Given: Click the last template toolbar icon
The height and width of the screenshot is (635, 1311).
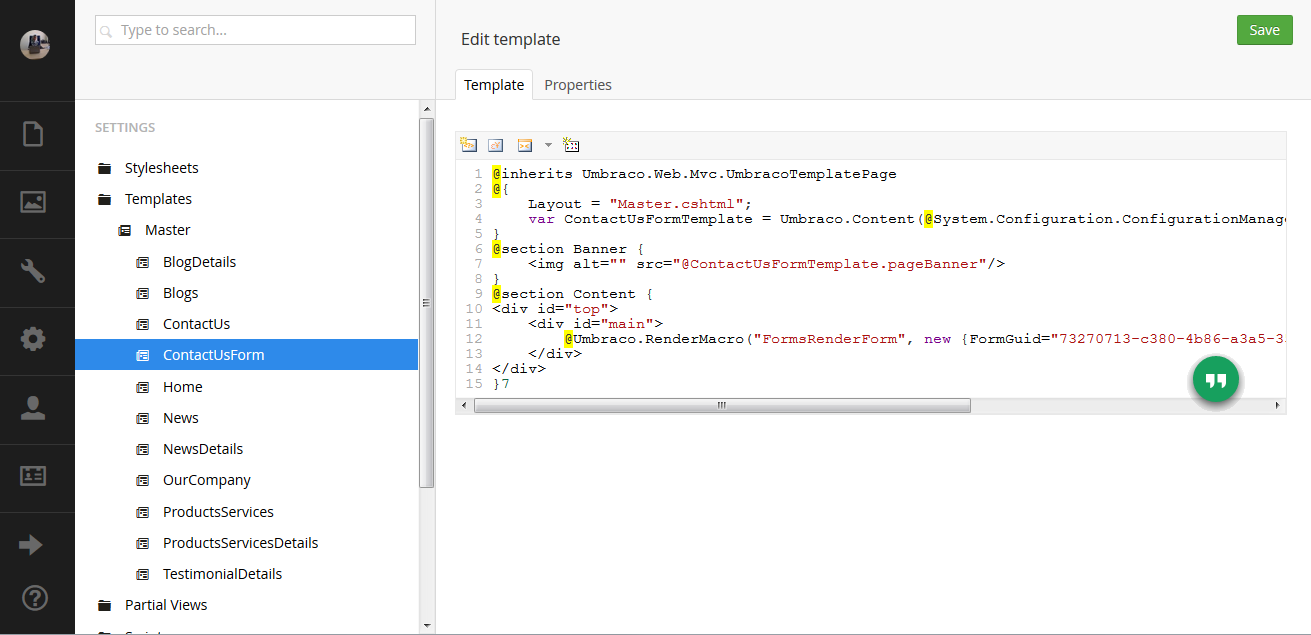Looking at the screenshot, I should [x=571, y=145].
